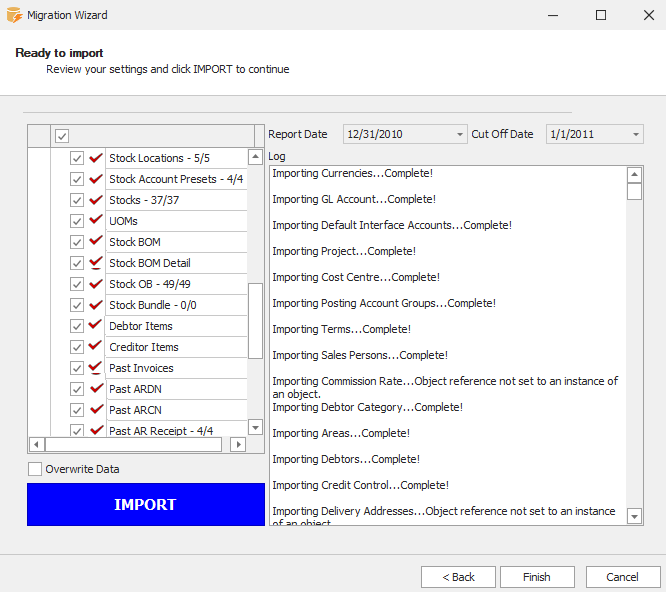Viewport: 666px width, 592px height.
Task: Click the item list scroll down arrow
Action: click(255, 427)
